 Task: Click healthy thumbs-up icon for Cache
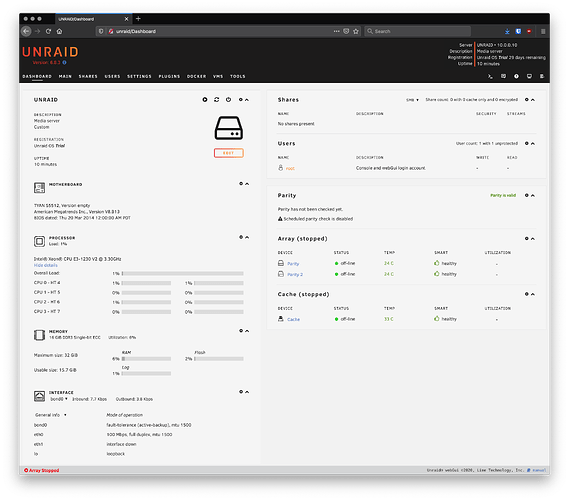coord(437,318)
